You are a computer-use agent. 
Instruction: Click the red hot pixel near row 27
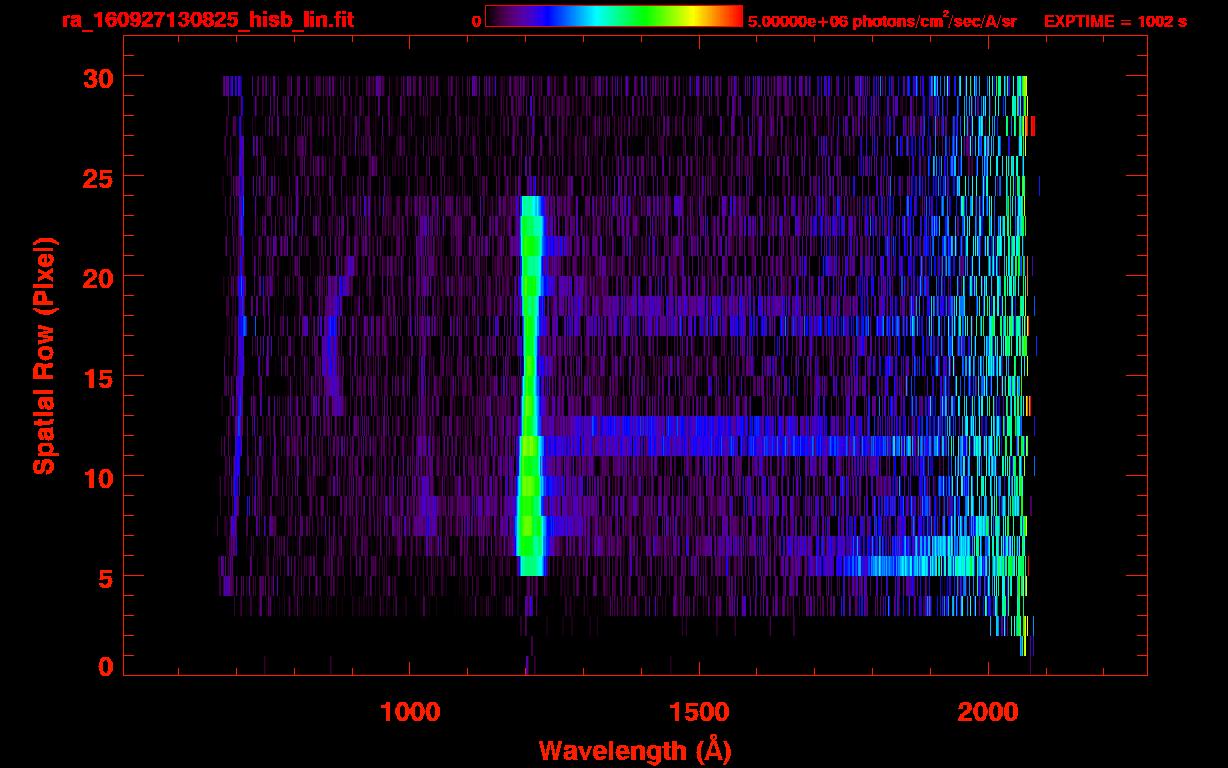(x=1032, y=126)
